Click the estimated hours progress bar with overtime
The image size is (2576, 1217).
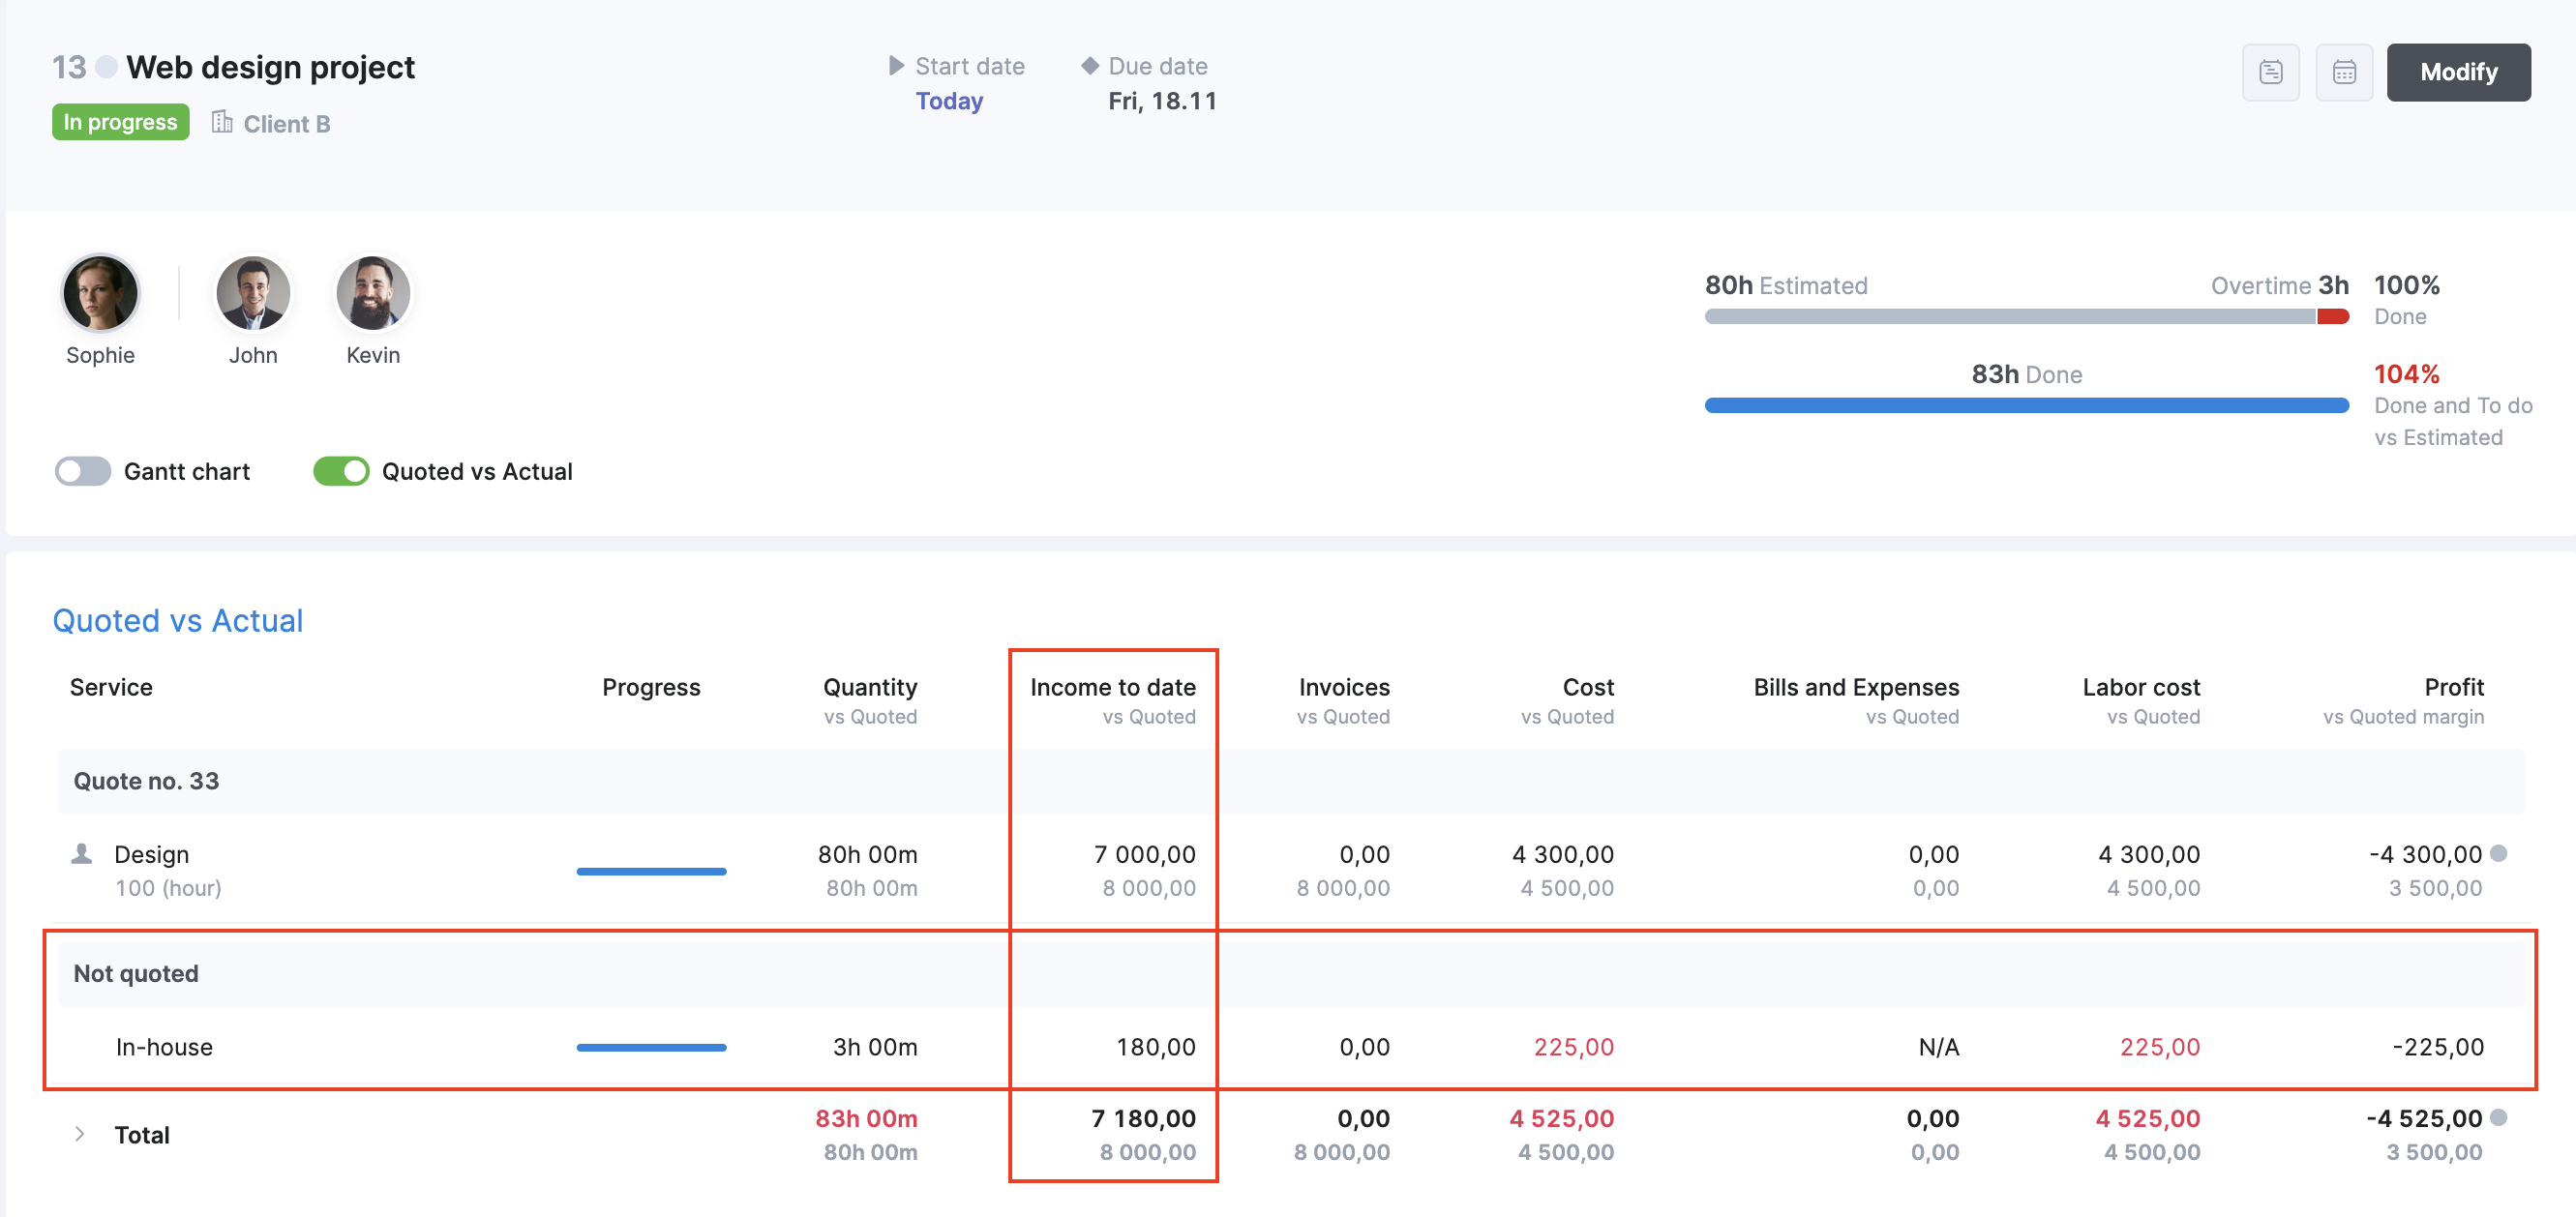click(x=2027, y=317)
